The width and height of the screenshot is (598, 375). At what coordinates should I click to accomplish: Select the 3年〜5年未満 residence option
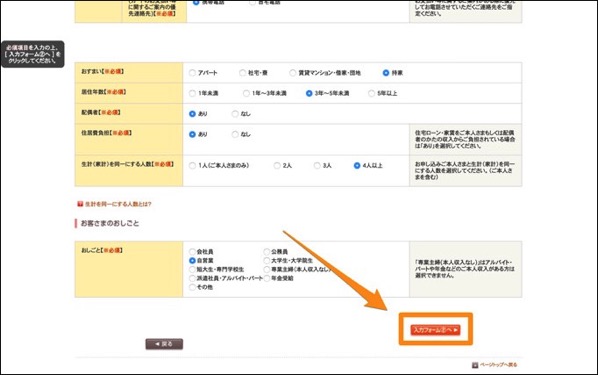[x=309, y=93]
